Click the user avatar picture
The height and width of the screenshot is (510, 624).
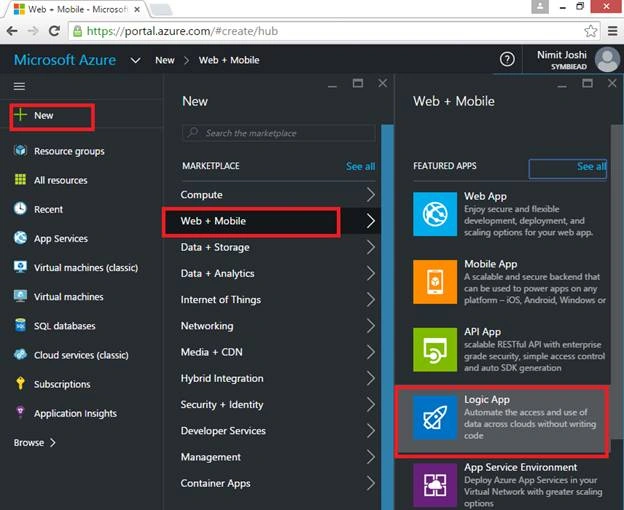[607, 60]
